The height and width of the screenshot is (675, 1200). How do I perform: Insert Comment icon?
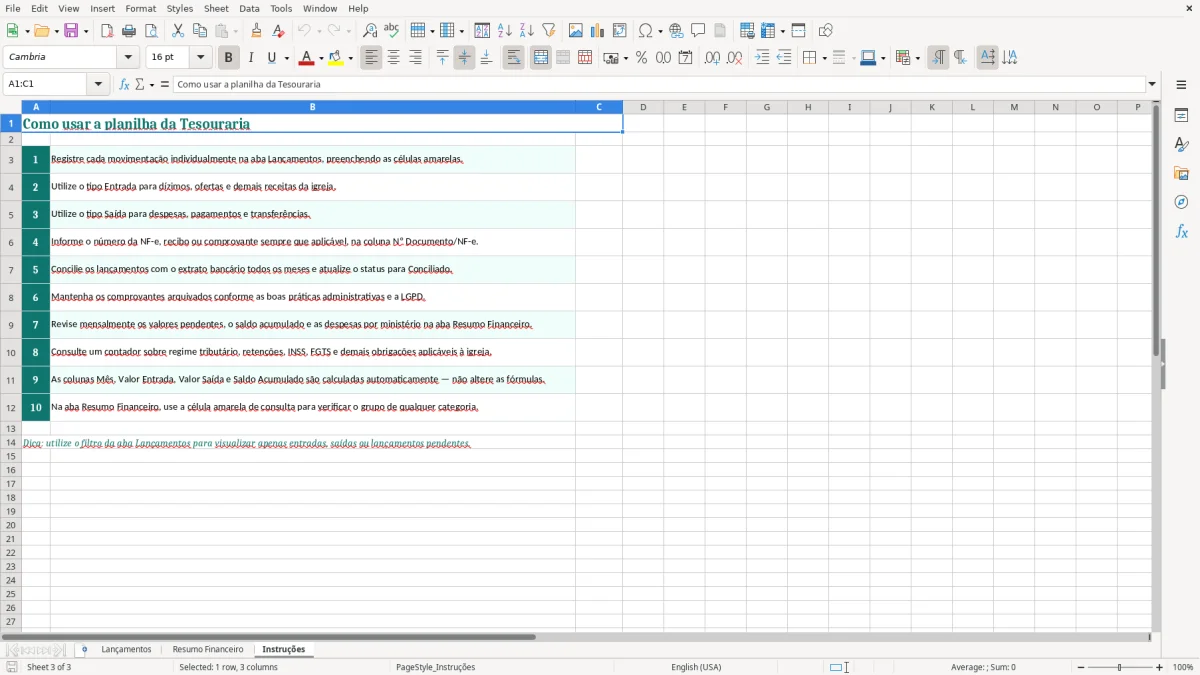pyautogui.click(x=698, y=31)
